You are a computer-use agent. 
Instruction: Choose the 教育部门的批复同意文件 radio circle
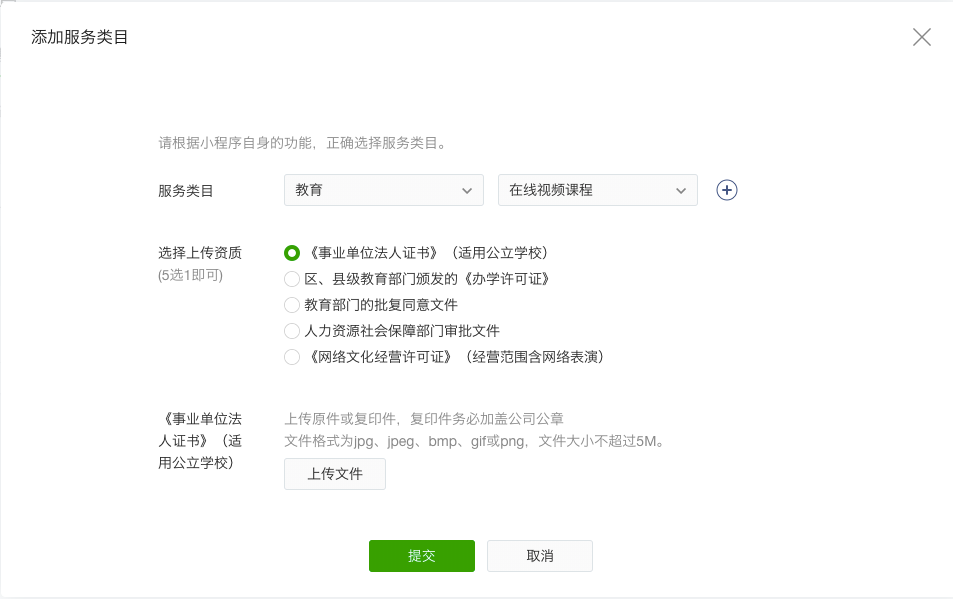(x=292, y=304)
